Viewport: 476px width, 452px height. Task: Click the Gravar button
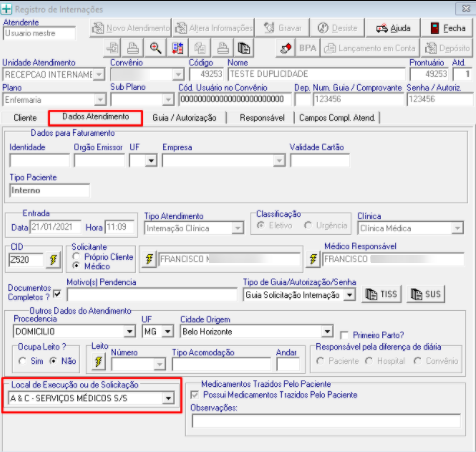pos(282,28)
